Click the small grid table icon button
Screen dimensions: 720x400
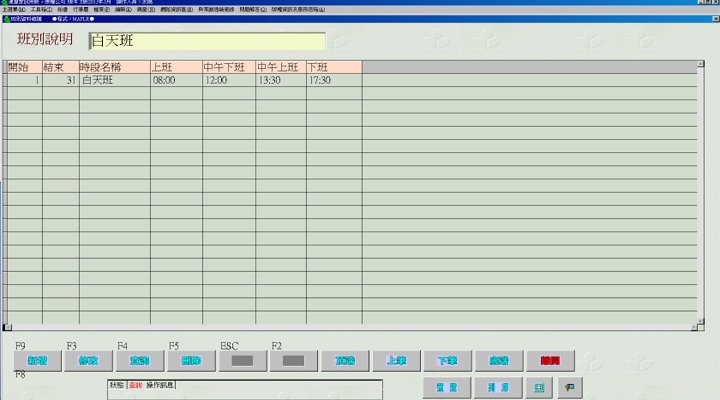point(539,387)
